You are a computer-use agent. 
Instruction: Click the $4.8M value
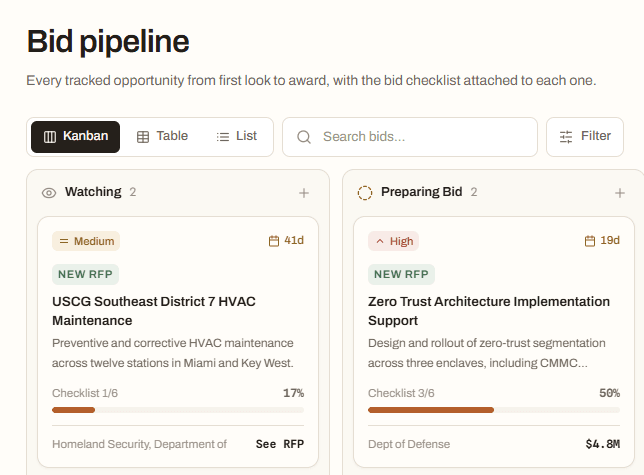[603, 444]
